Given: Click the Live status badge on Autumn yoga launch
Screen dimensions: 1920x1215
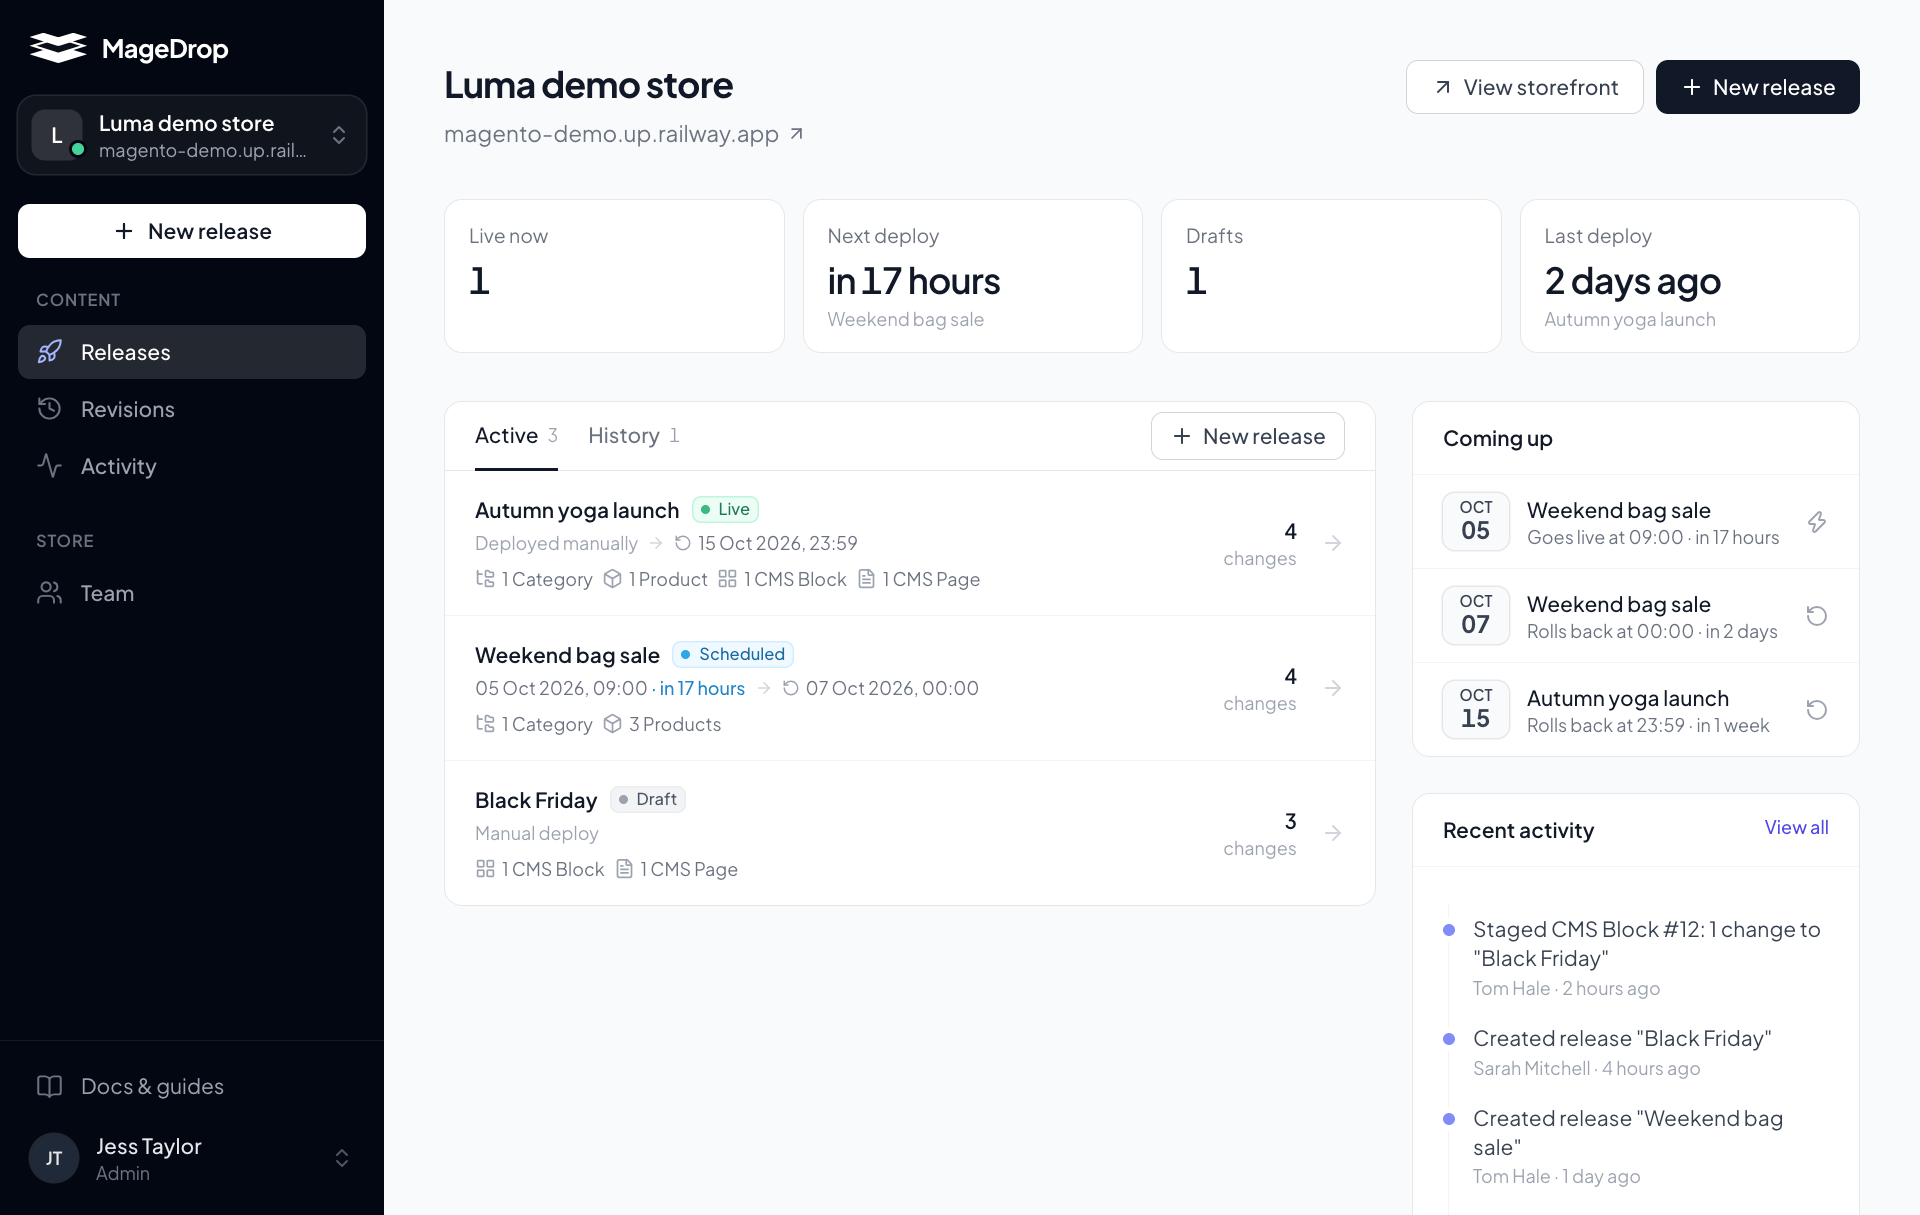Looking at the screenshot, I should coord(725,509).
